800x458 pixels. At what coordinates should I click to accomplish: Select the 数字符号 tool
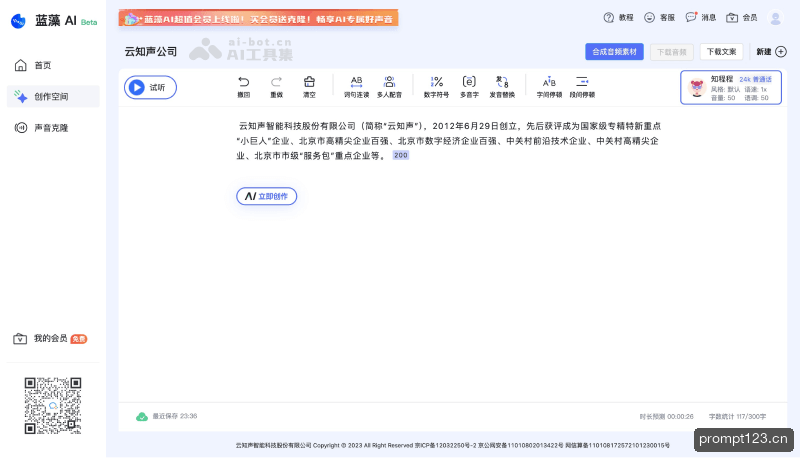(x=436, y=87)
